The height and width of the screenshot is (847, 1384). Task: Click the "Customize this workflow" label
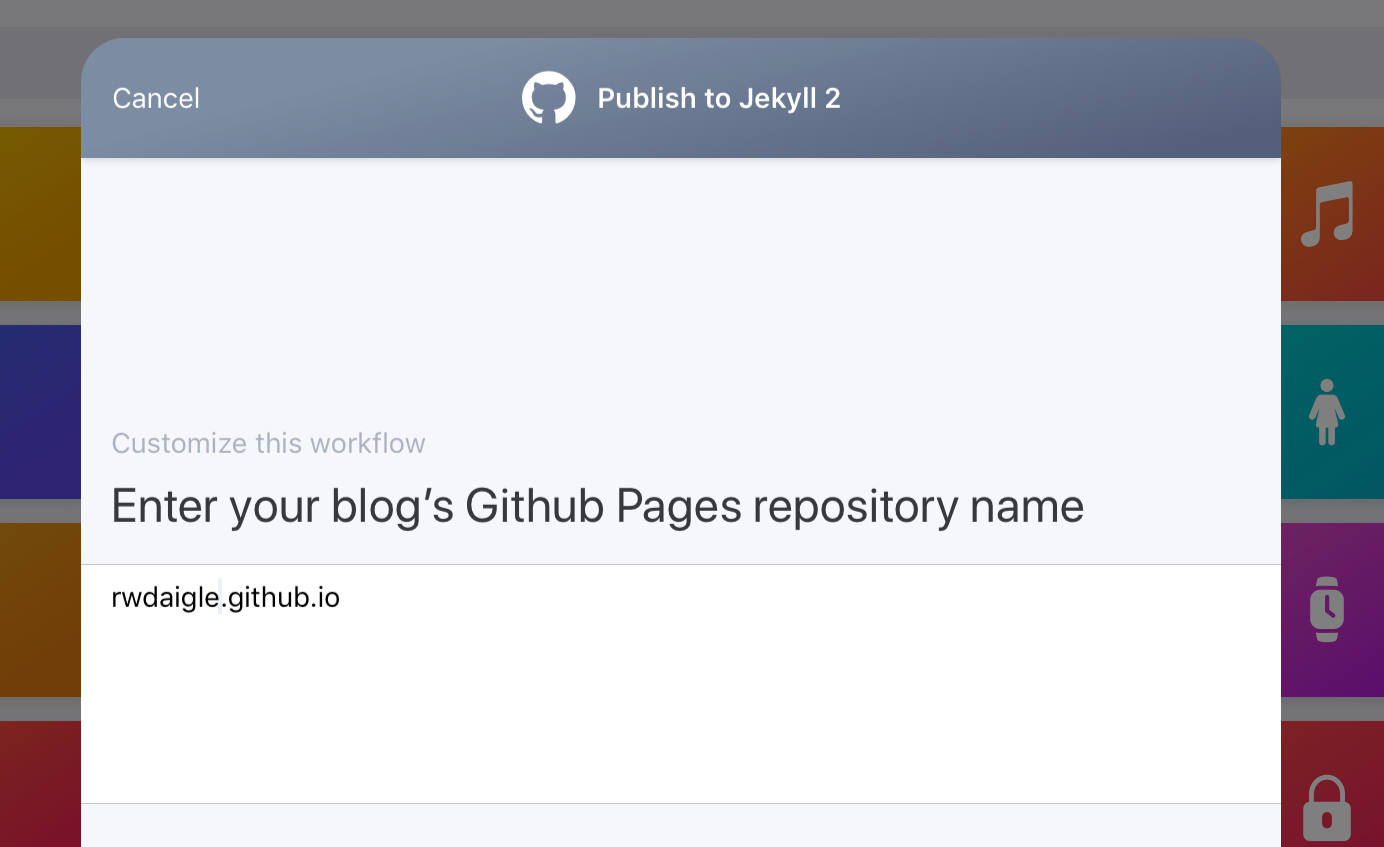point(268,443)
